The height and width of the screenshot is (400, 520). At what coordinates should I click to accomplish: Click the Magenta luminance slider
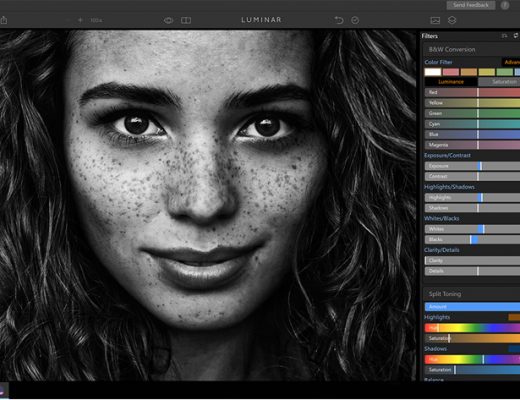click(472, 145)
